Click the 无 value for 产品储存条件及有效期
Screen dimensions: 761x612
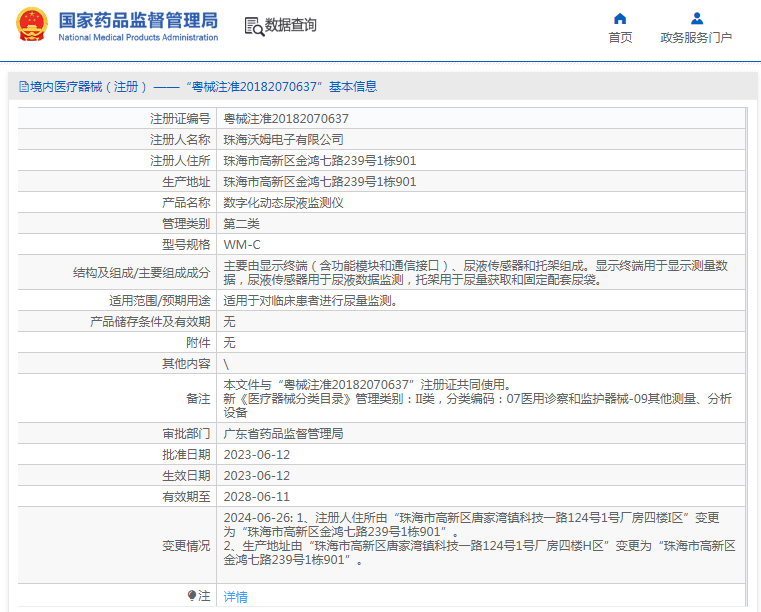(229, 322)
